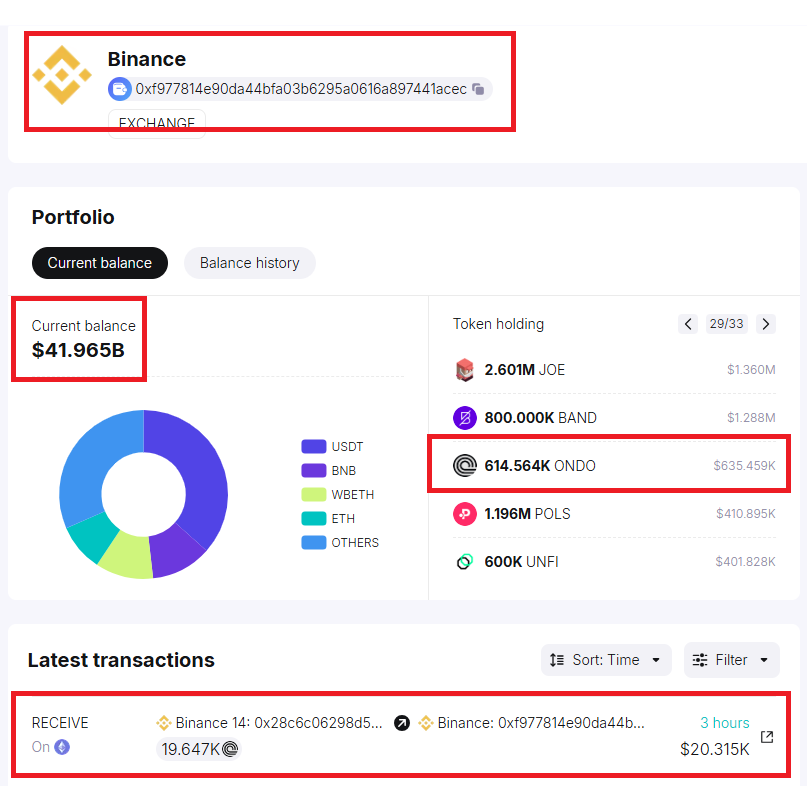Click the Binance 14 sender address
Viewport: 807px width, 786px height.
(x=279, y=723)
